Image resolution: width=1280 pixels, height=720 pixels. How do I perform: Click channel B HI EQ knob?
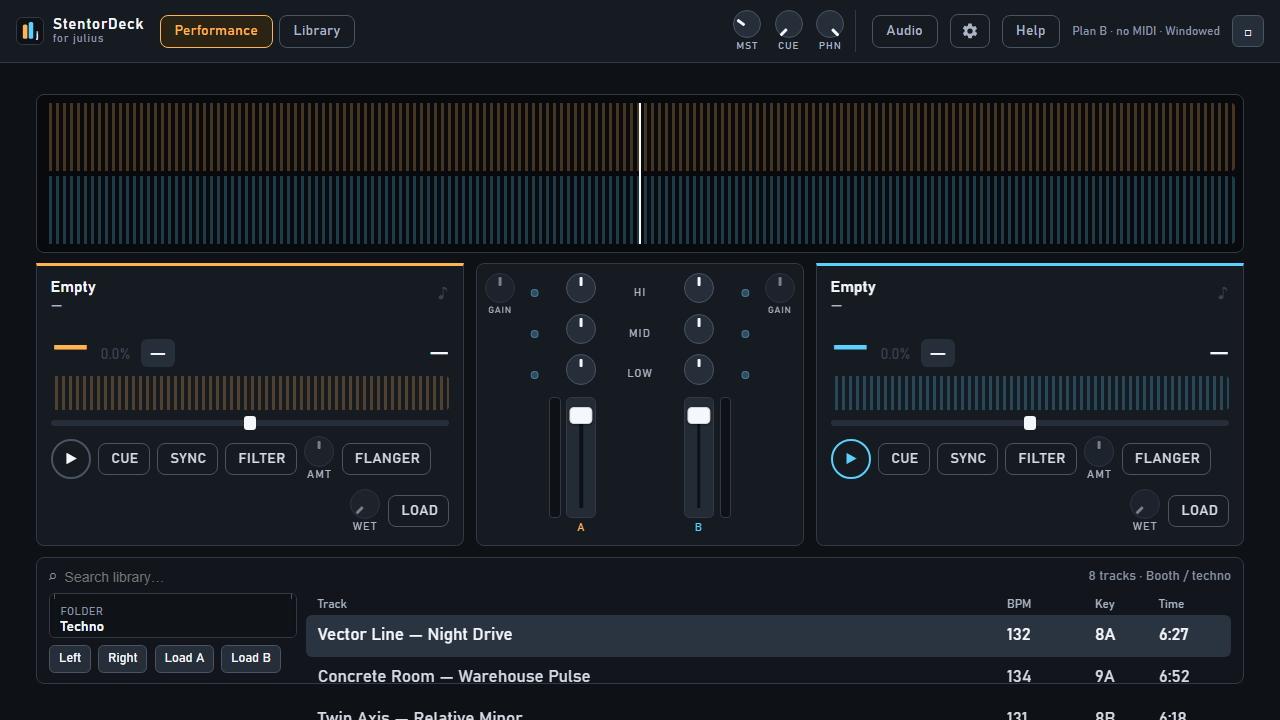699,288
